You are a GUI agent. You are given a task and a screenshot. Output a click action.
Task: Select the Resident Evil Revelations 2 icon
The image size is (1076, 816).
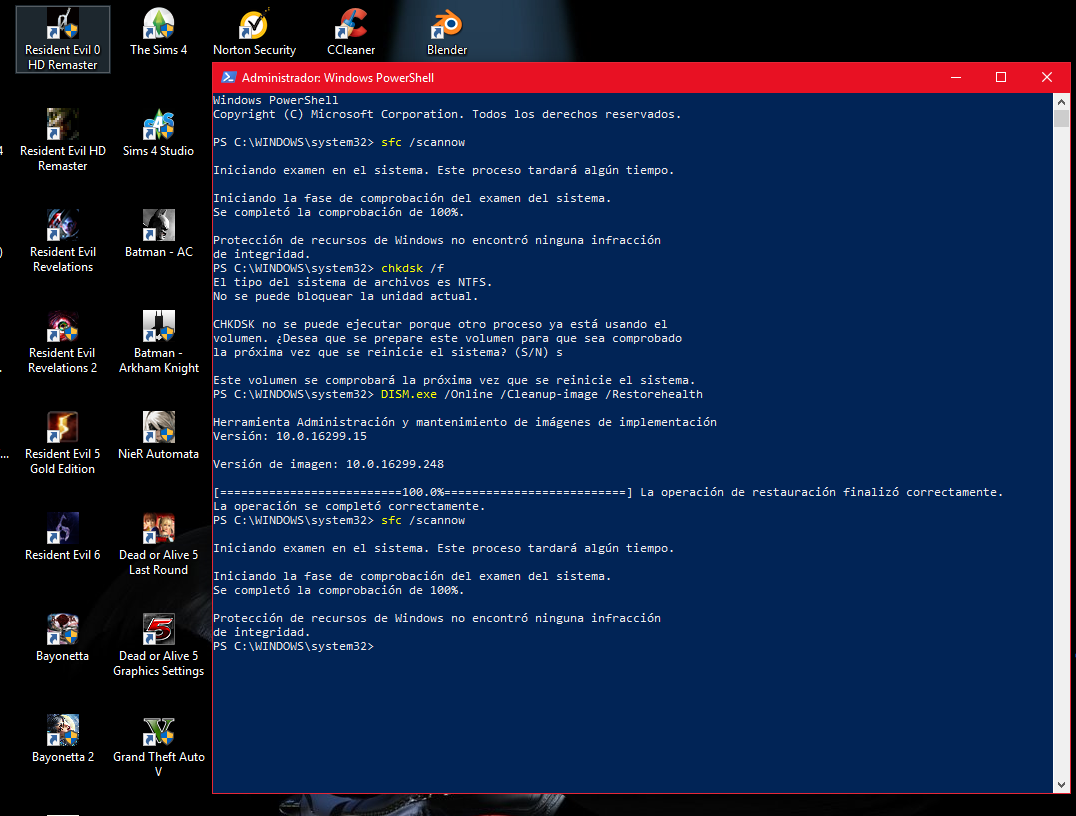point(62,342)
